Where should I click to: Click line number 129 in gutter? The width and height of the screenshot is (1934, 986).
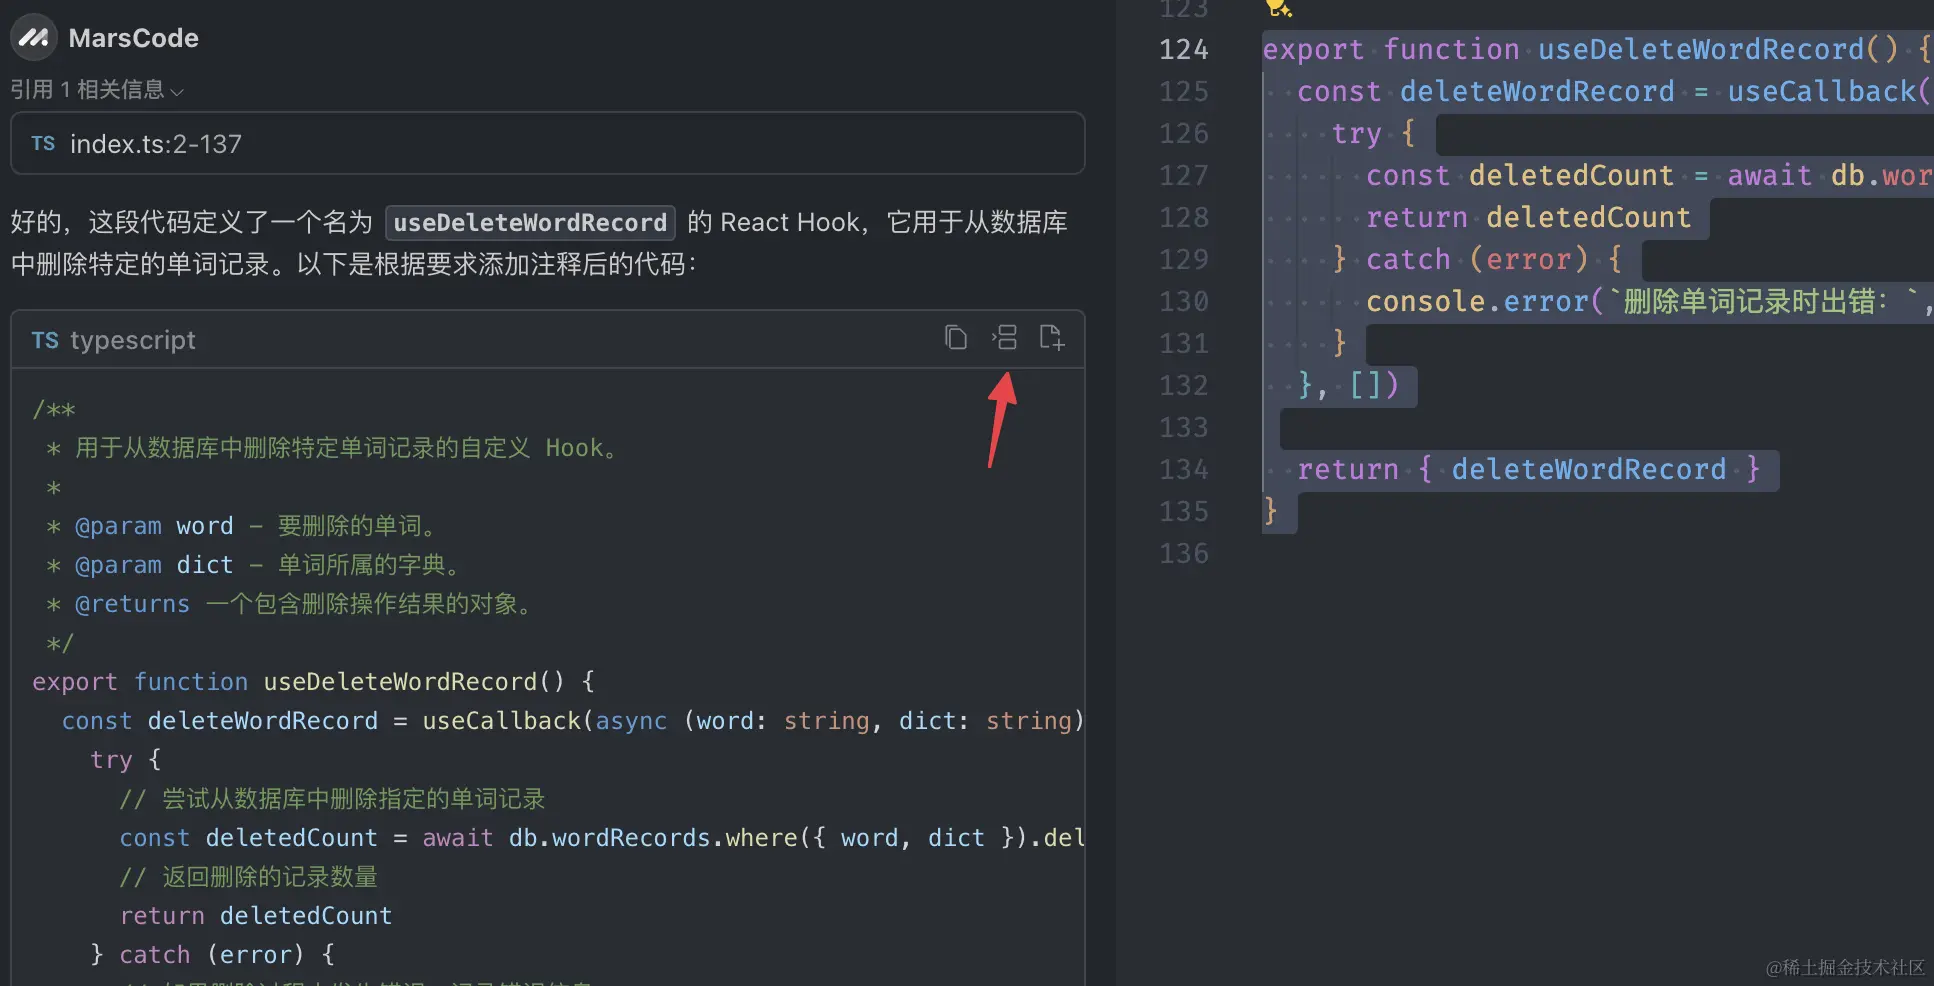click(1184, 259)
